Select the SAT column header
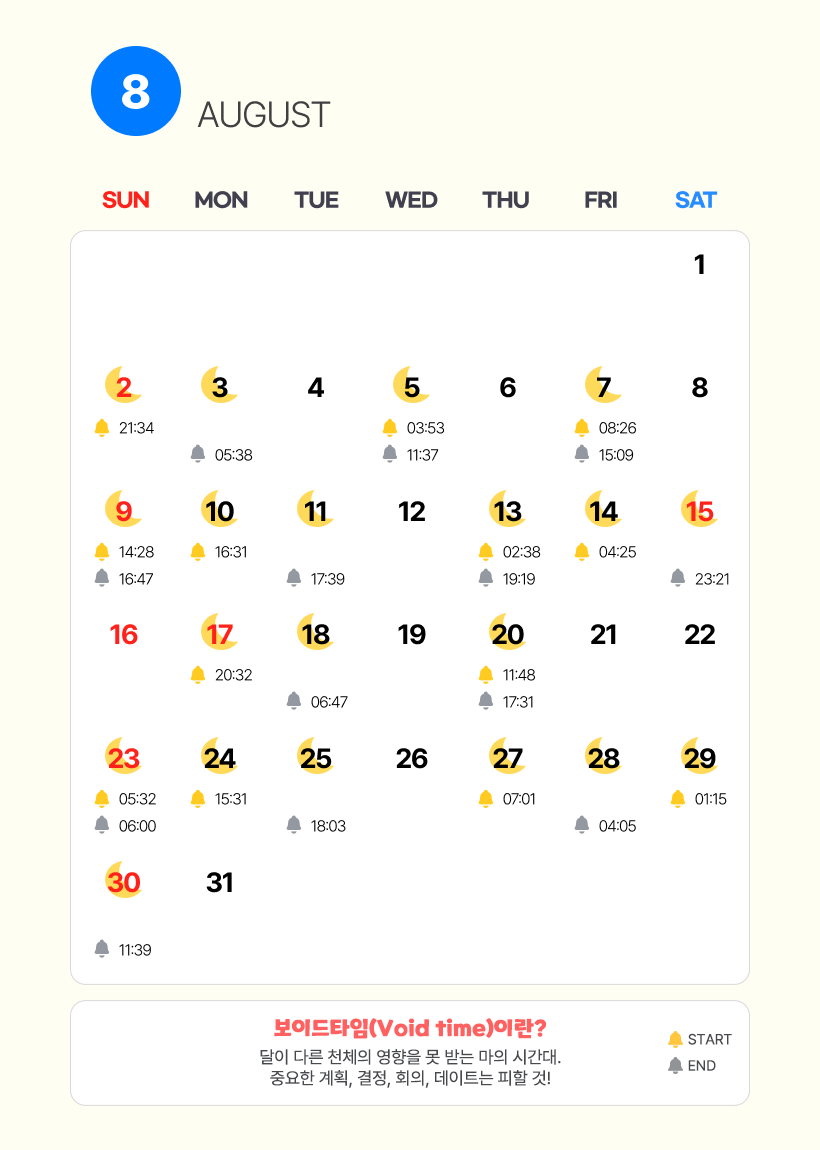 pyautogui.click(x=695, y=200)
